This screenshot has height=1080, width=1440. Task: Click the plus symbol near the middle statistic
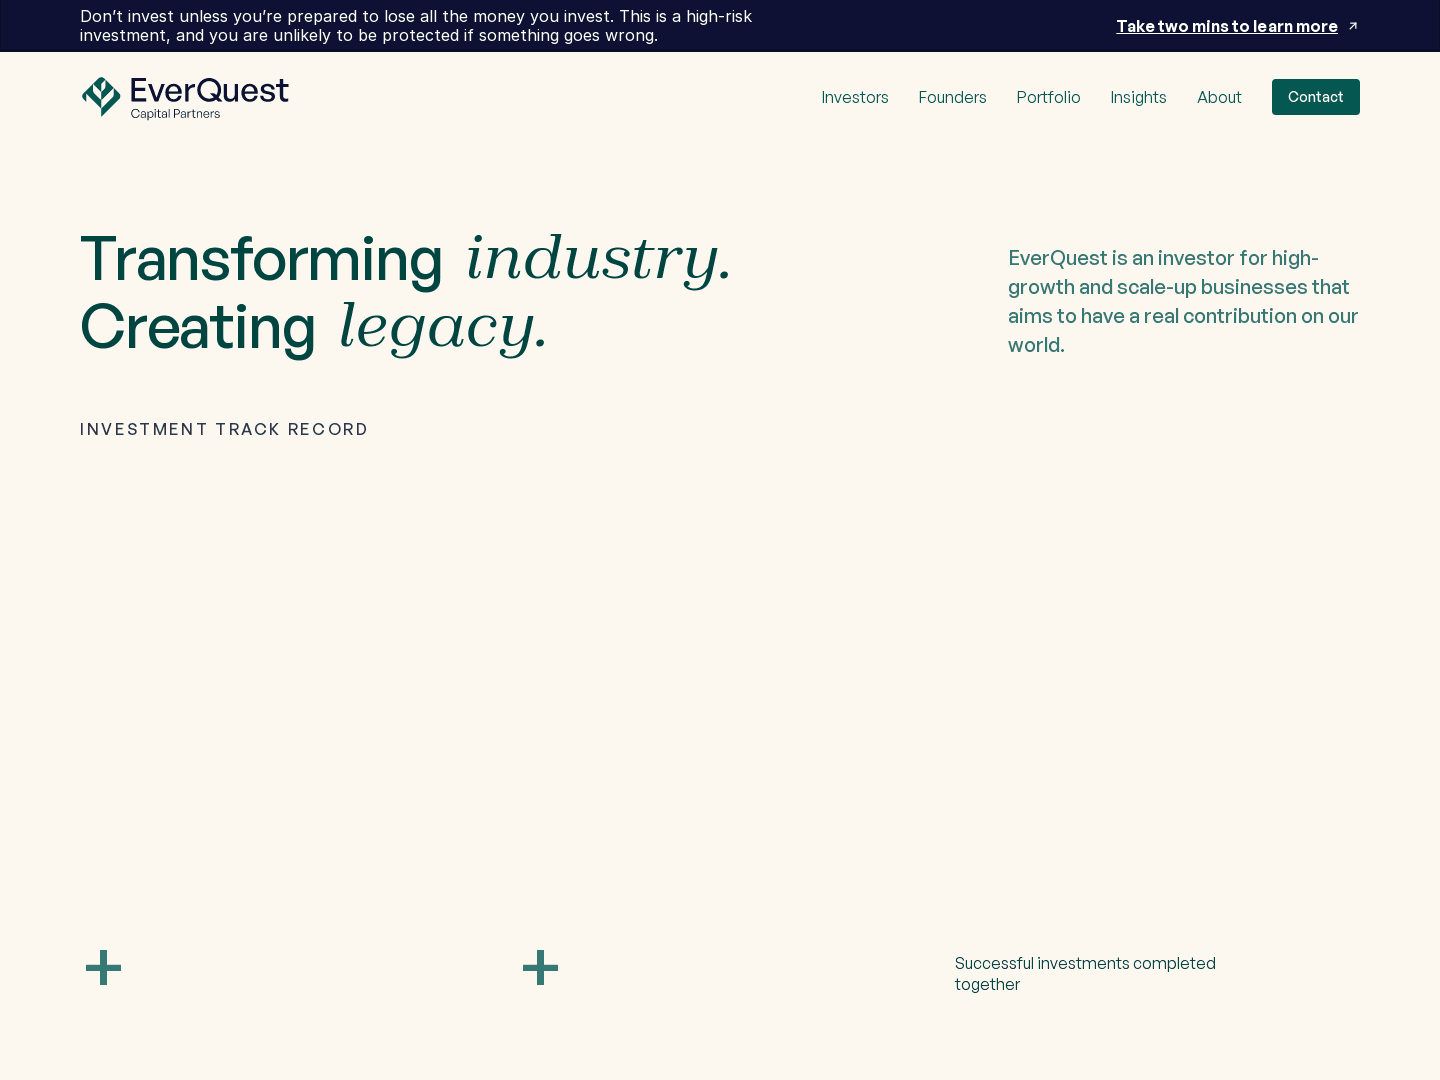tap(540, 967)
